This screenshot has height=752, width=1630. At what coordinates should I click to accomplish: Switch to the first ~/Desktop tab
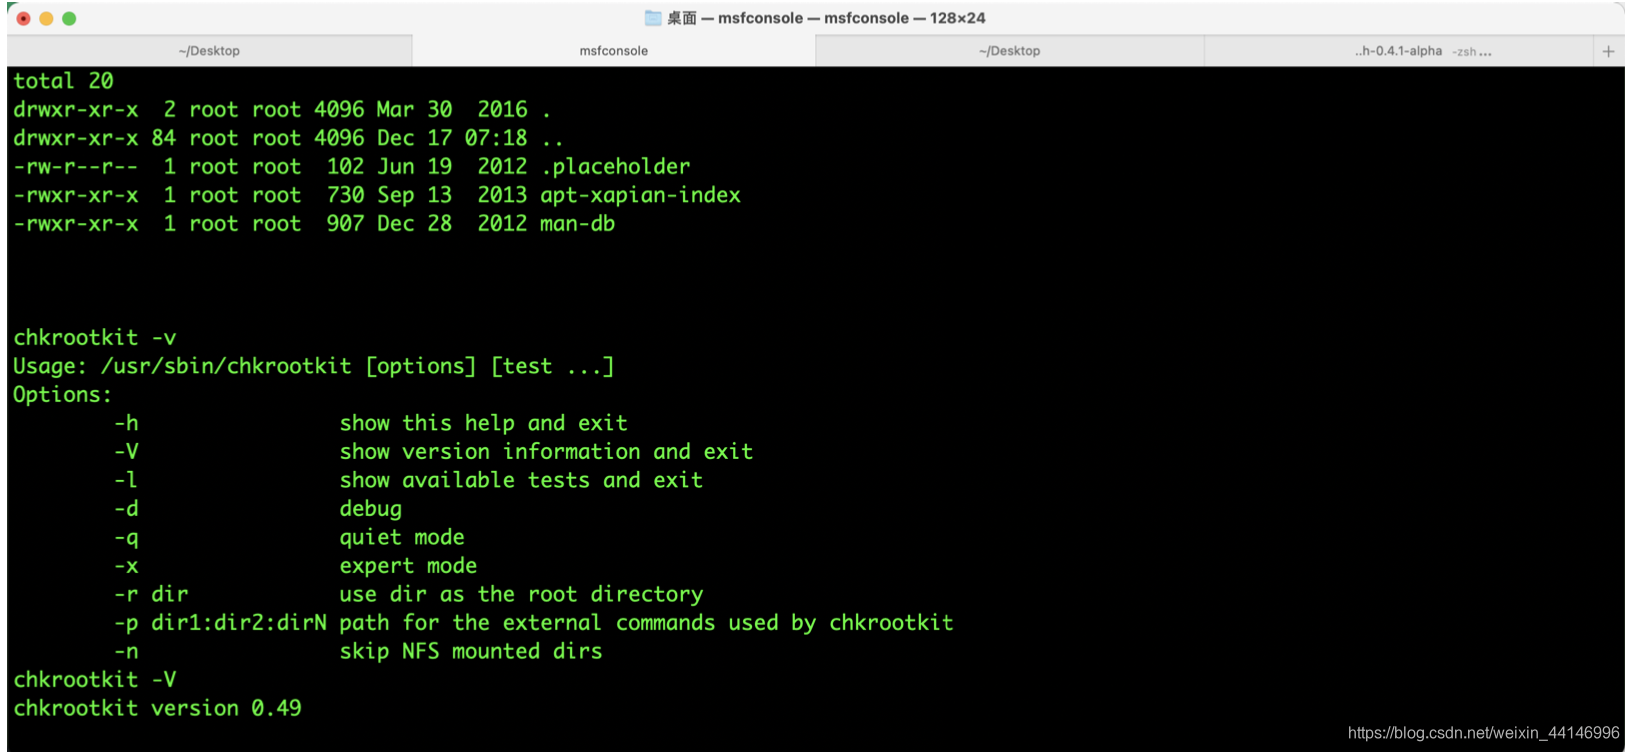click(209, 51)
